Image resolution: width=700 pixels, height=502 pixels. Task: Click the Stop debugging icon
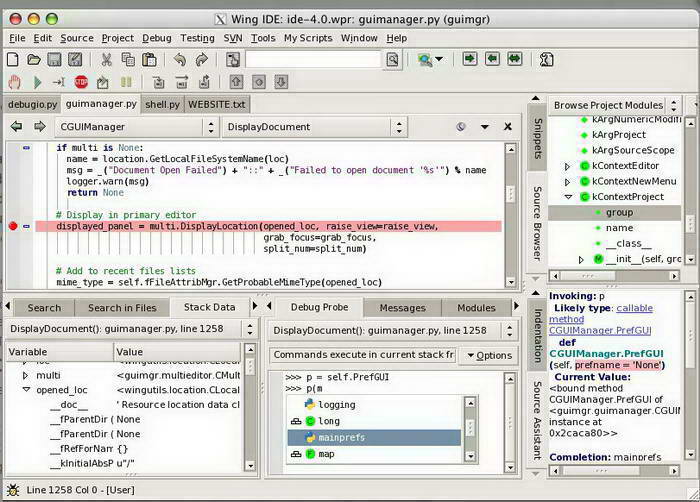81,82
